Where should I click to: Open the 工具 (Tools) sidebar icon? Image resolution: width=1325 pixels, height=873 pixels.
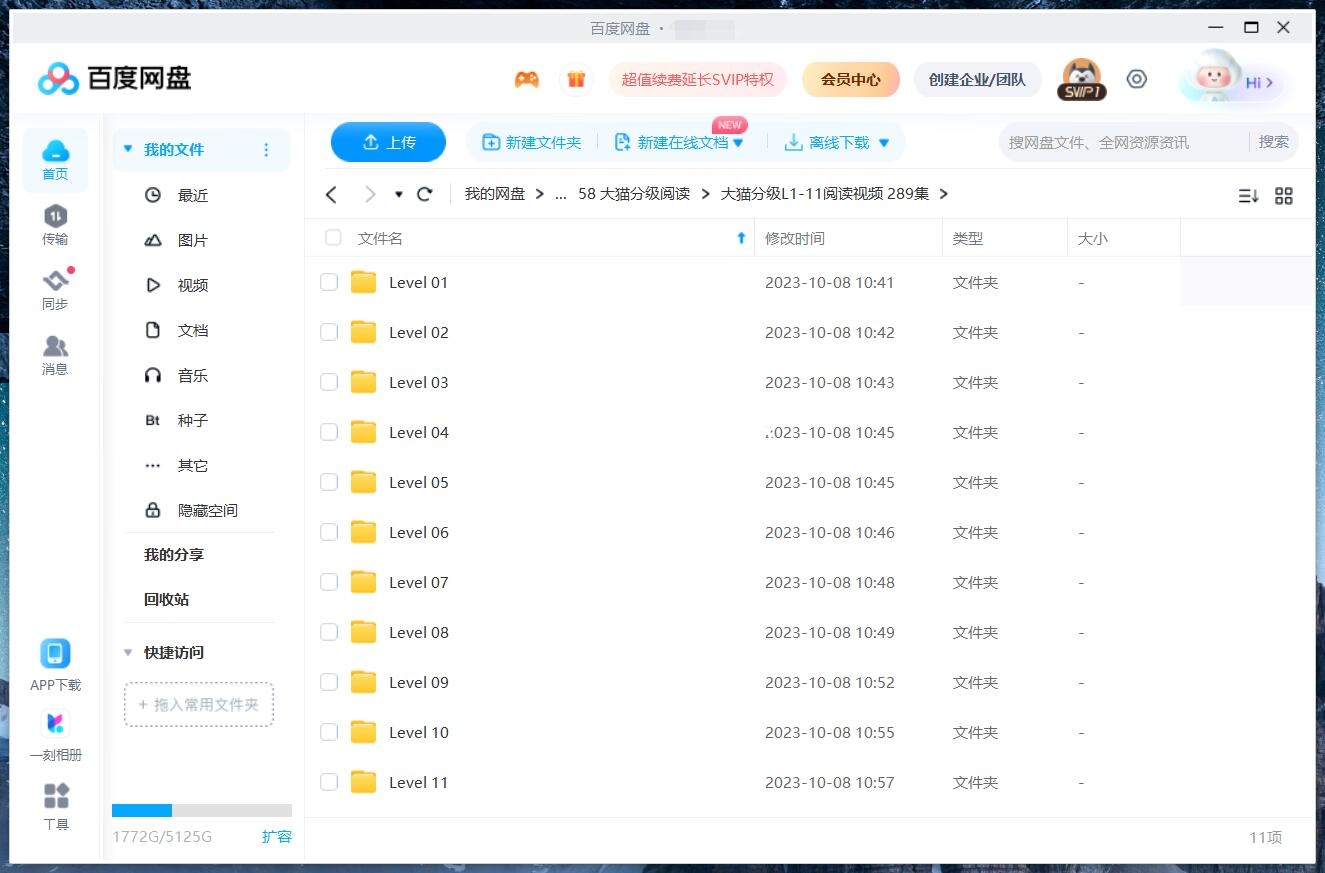55,800
